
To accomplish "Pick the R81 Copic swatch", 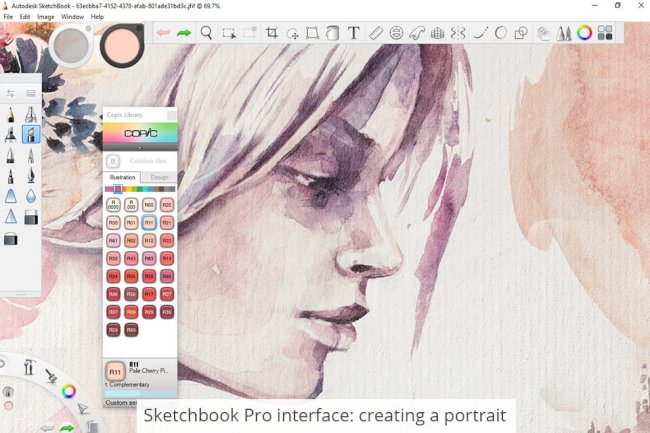I will [x=113, y=240].
